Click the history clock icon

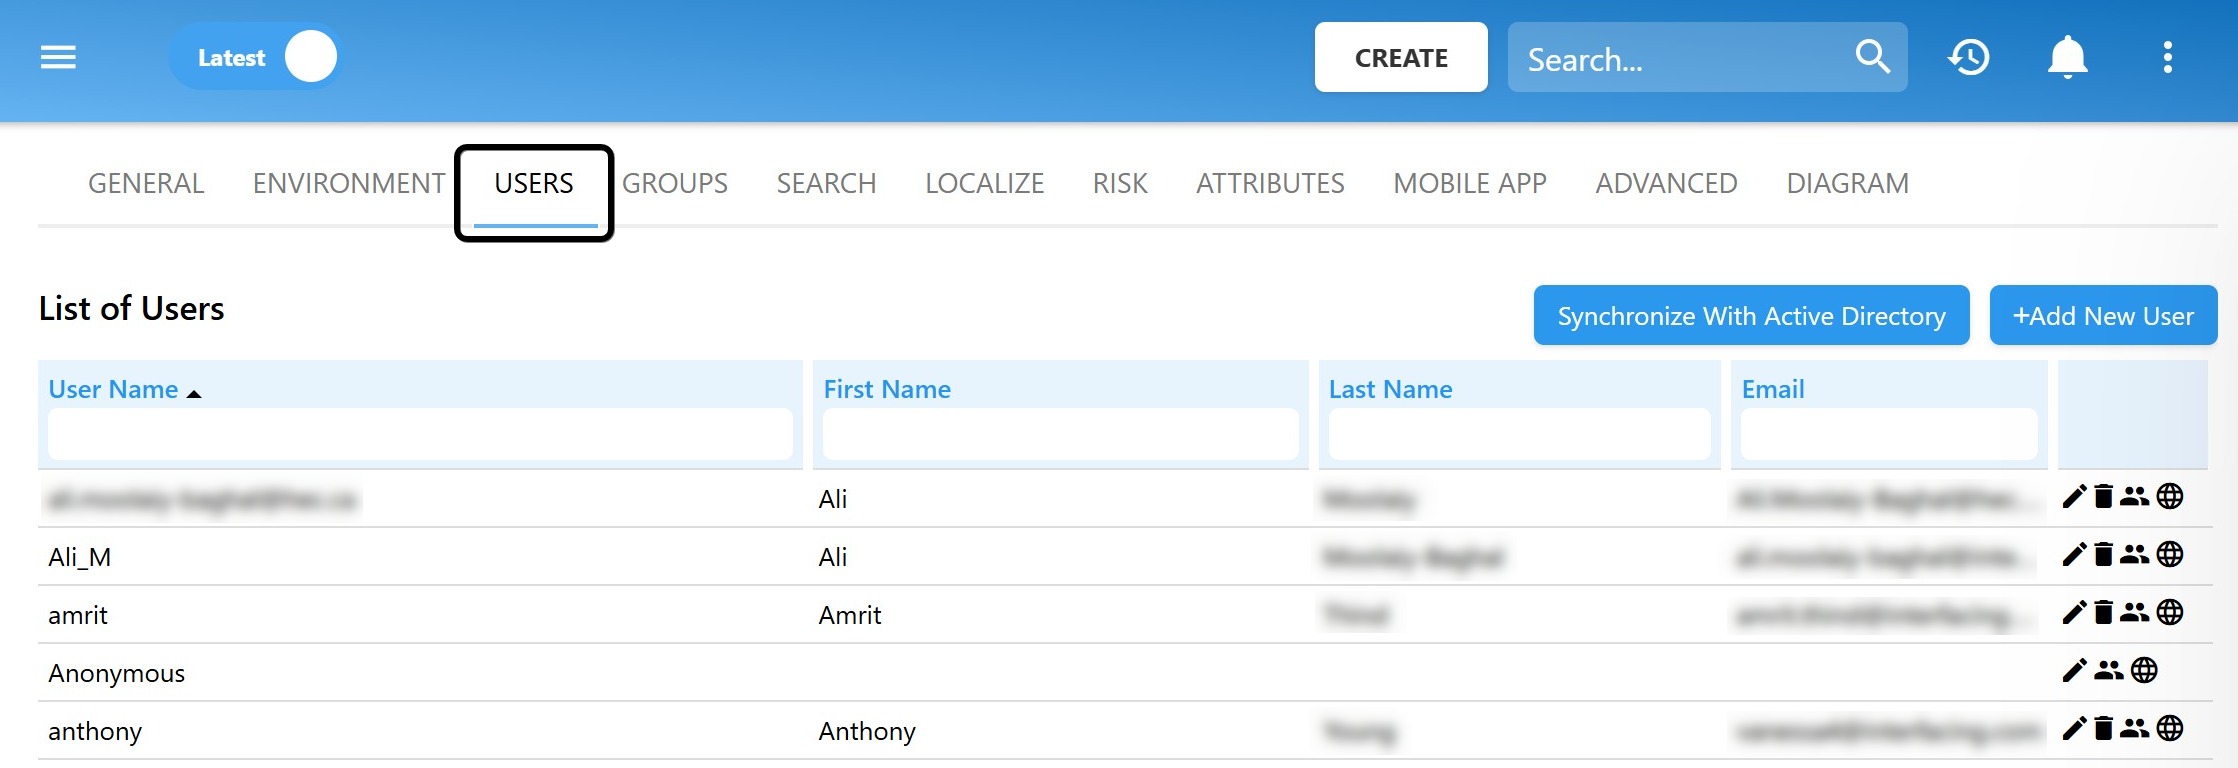pos(1968,57)
